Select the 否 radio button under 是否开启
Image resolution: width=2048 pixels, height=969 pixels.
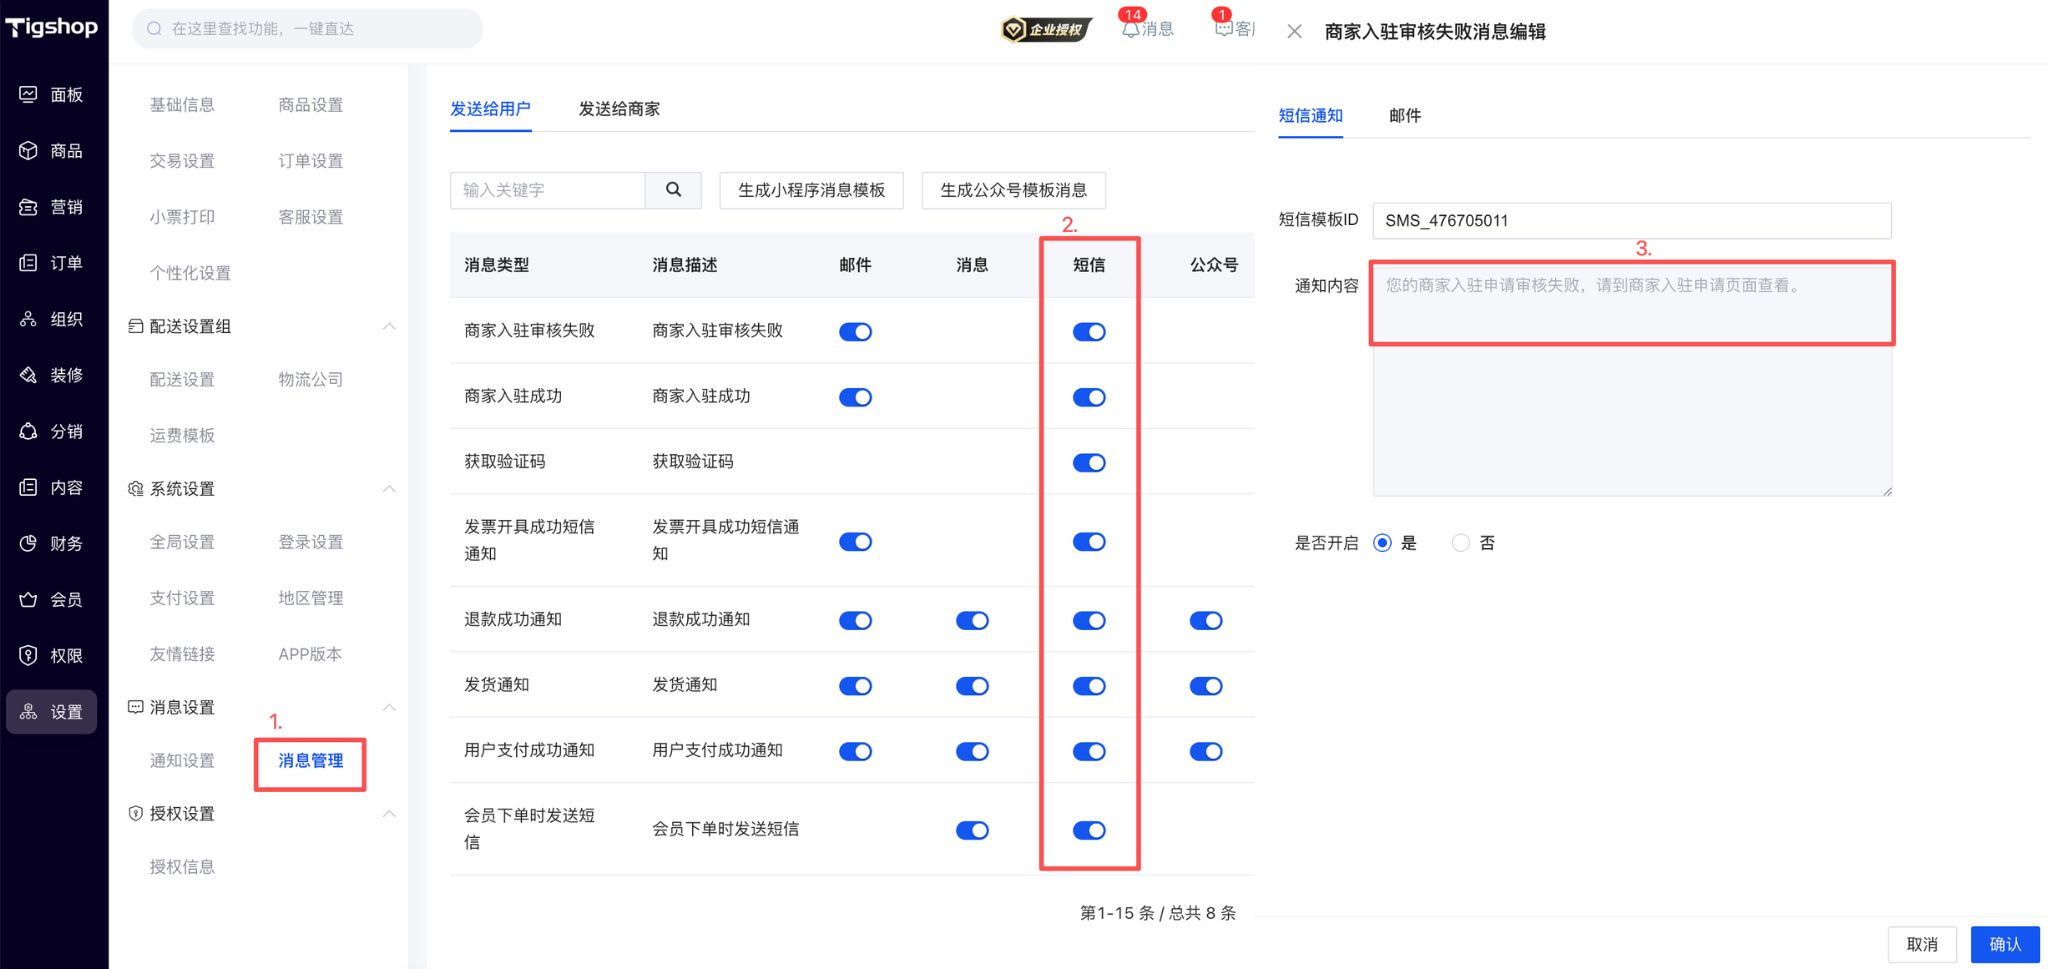(1461, 542)
